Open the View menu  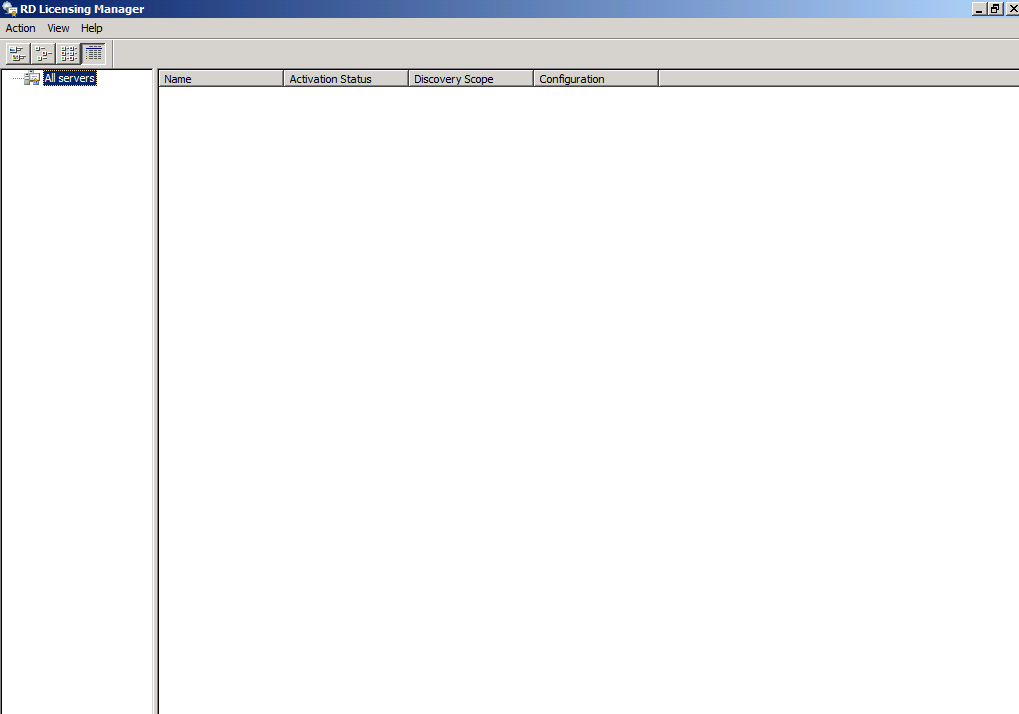click(x=58, y=28)
